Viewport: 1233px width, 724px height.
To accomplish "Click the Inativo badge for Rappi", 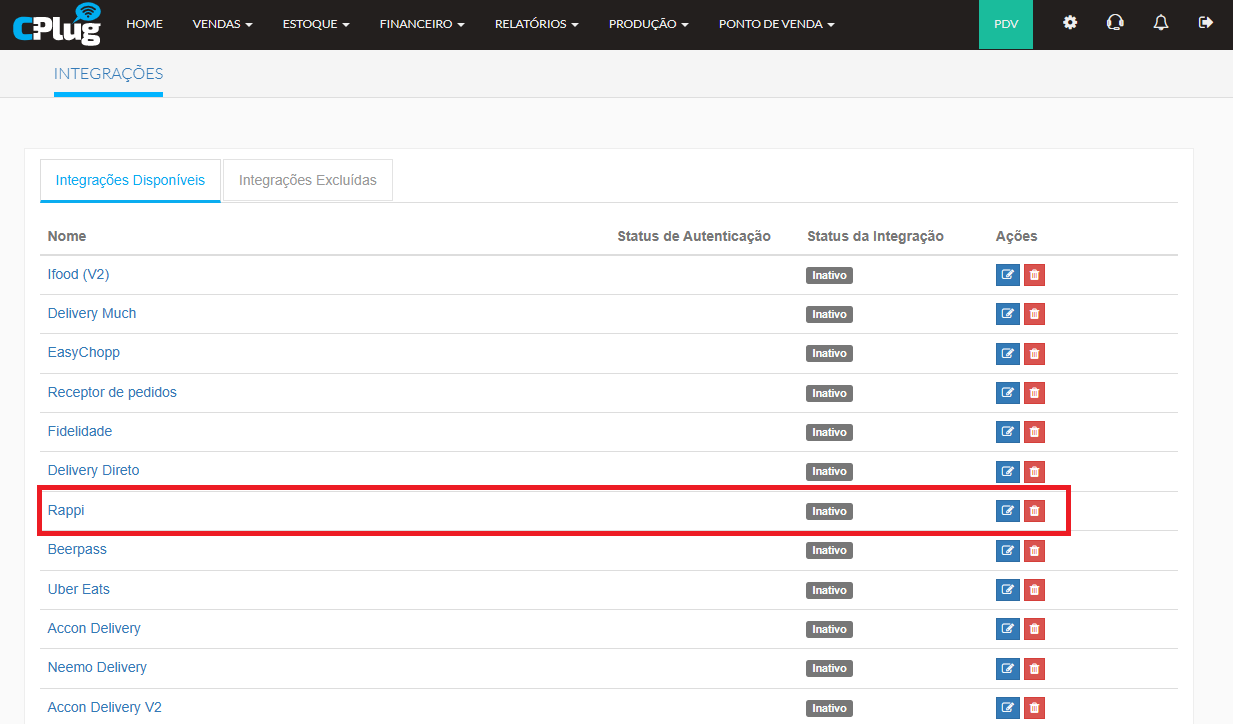I will click(x=829, y=511).
